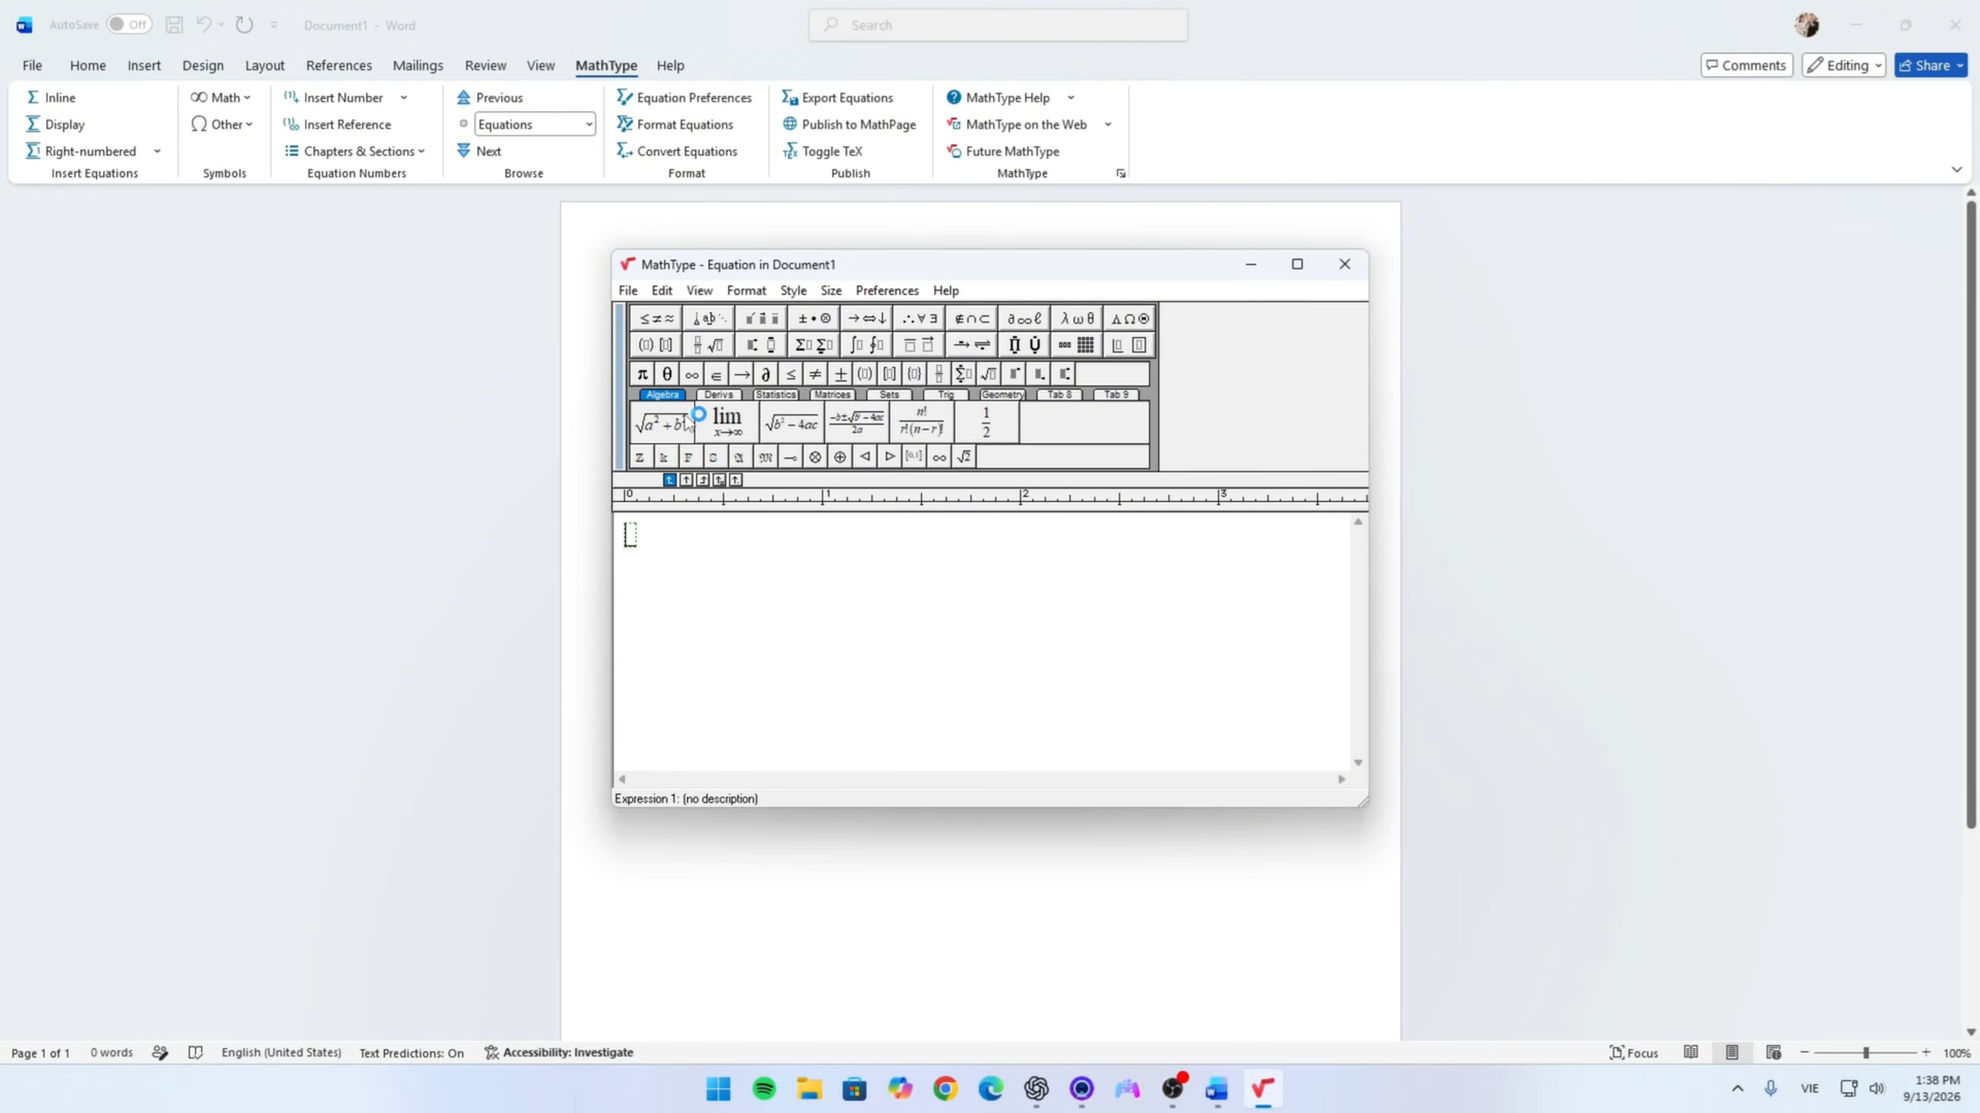
Task: Switch to the Geometry tab
Action: pos(1002,395)
